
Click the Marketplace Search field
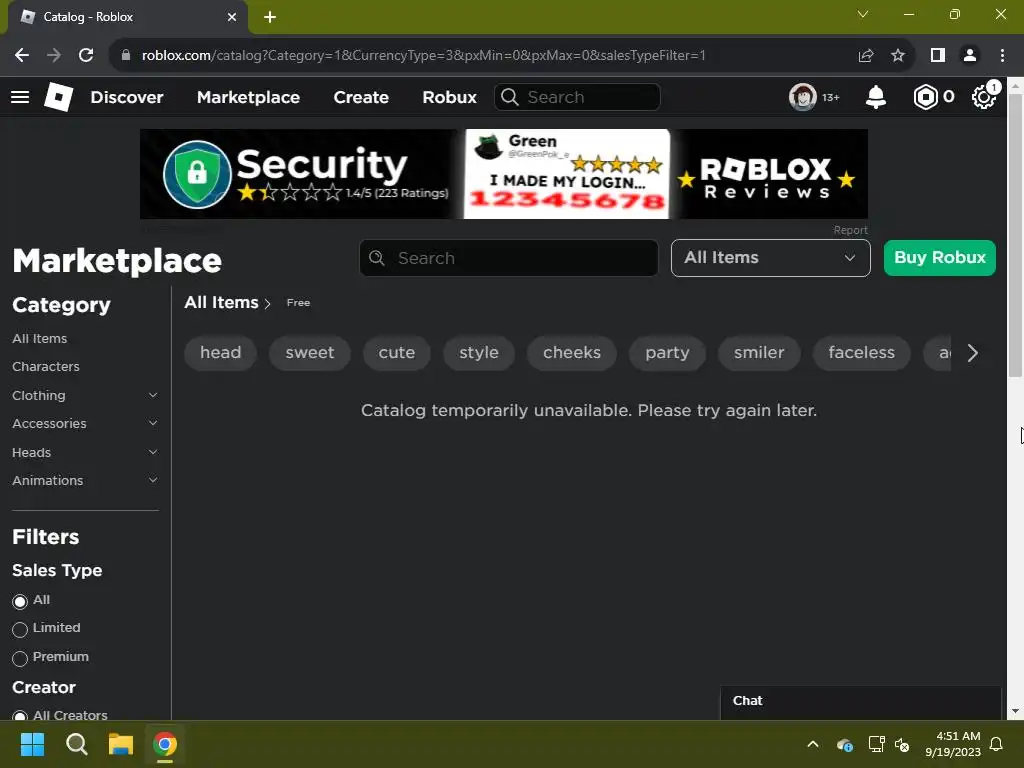(x=509, y=258)
